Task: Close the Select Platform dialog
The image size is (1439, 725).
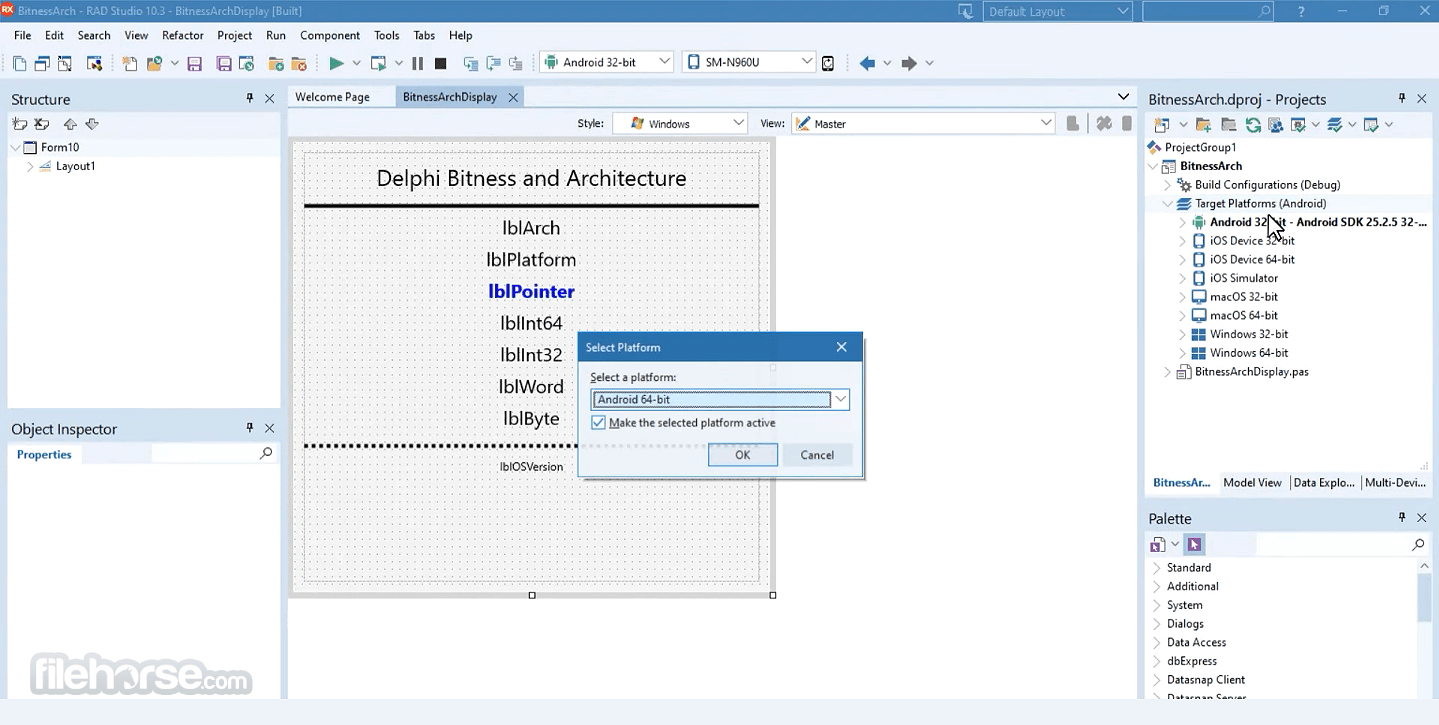Action: (841, 347)
